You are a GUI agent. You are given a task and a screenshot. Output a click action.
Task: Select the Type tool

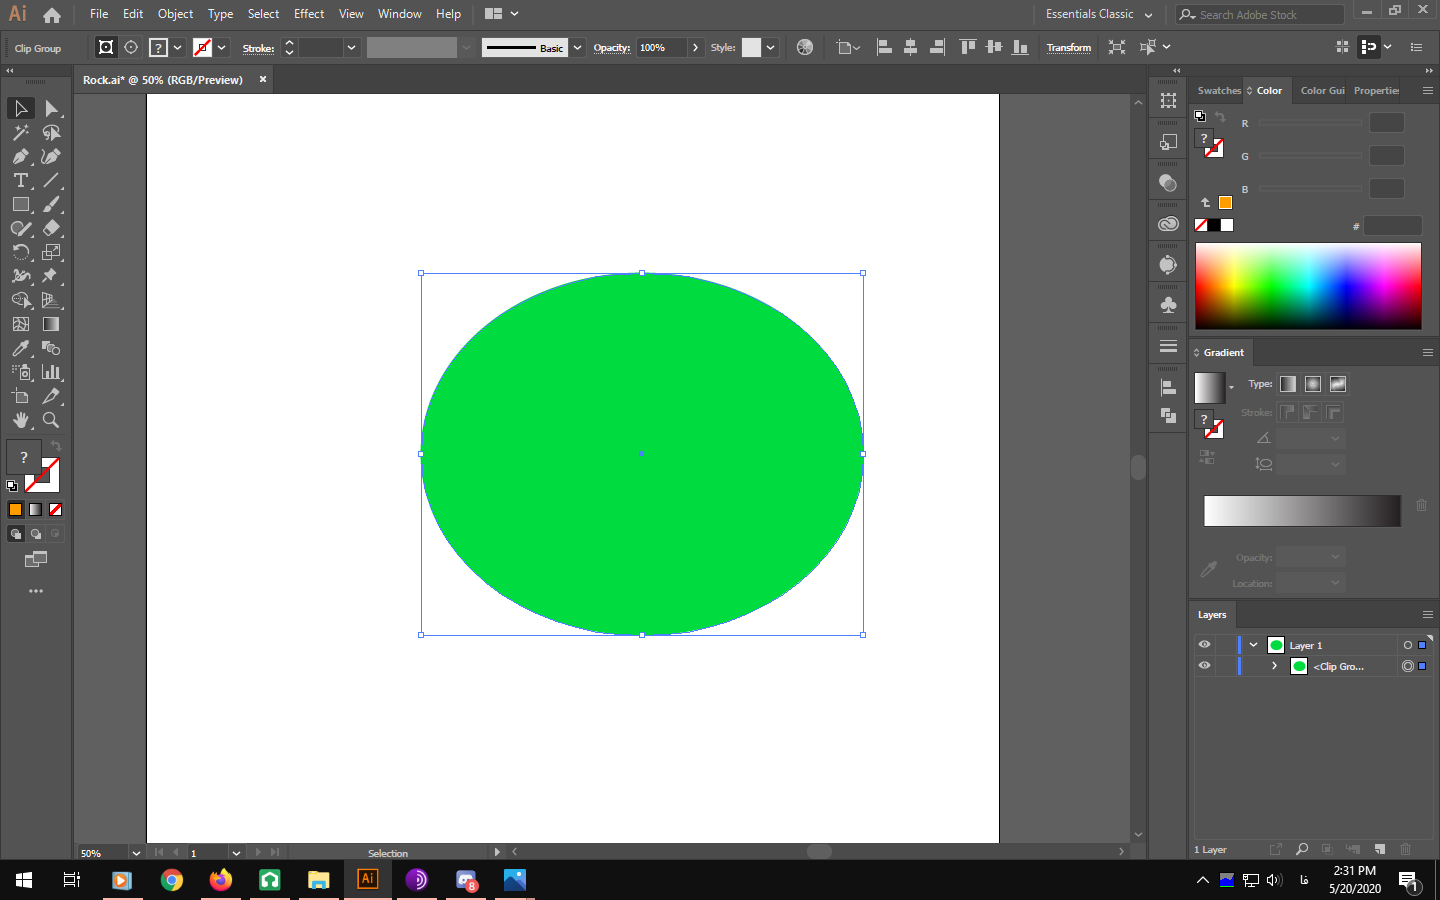20,180
